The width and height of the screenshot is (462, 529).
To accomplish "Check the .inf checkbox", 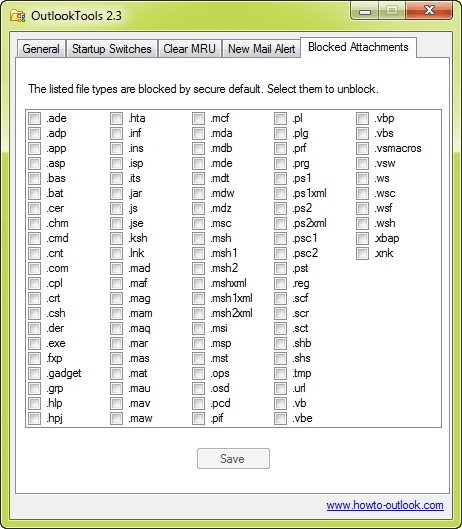I will tap(116, 133).
